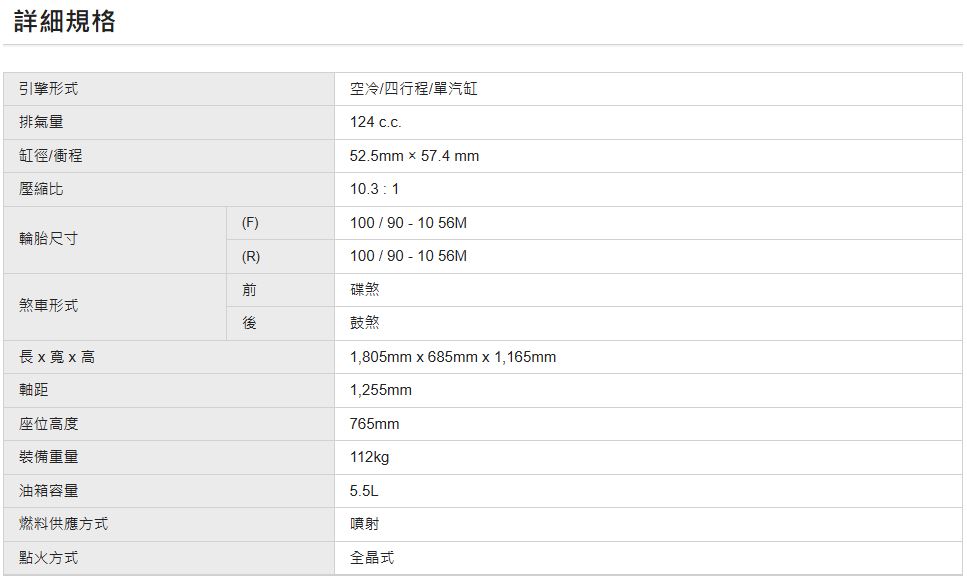Select the 缸徑/衝程 label cell
967x580 pixels.
pyautogui.click(x=51, y=156)
